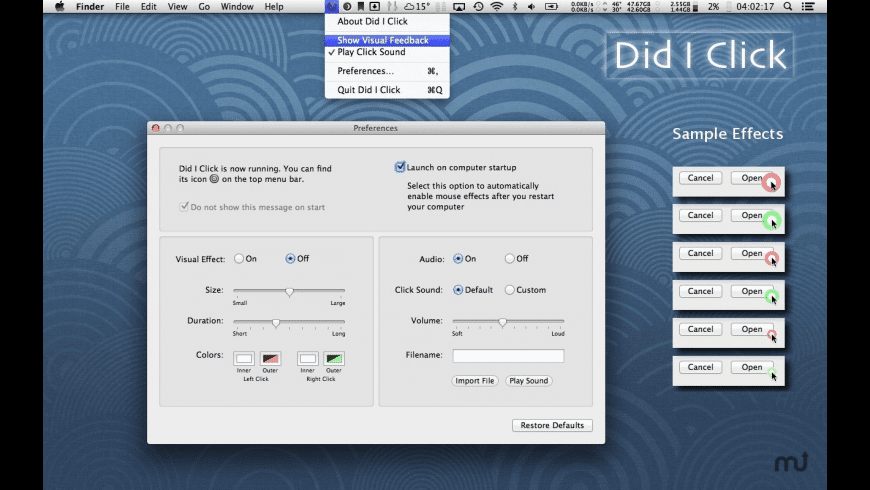Click the half-moon circle menu bar icon

click(x=347, y=7)
